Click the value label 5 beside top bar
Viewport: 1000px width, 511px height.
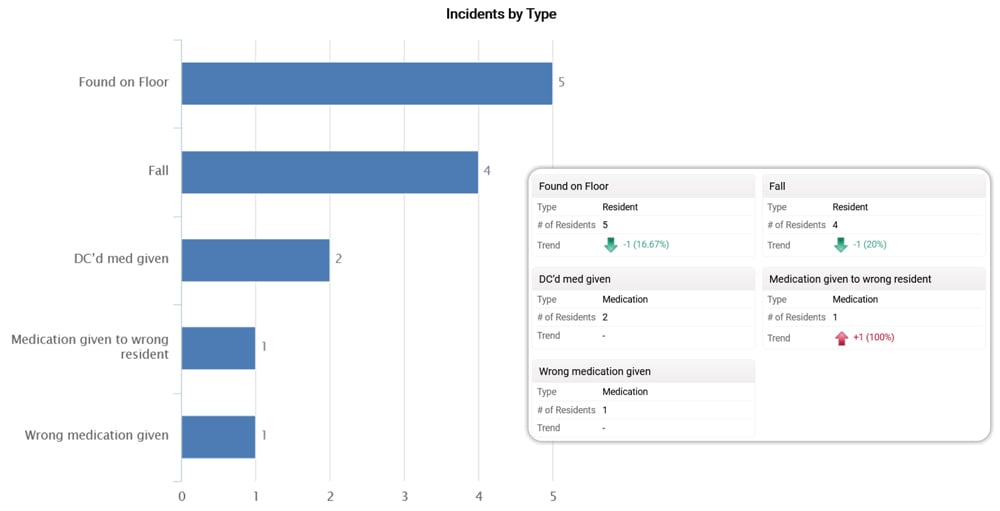point(561,82)
